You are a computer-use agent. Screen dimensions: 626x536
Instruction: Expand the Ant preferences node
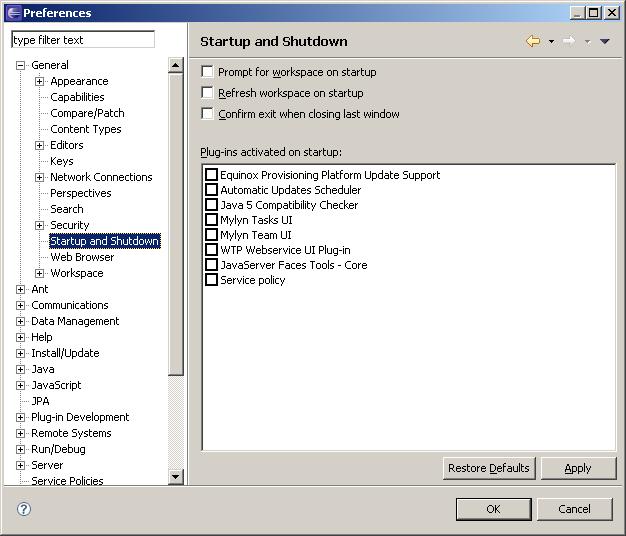pos(20,289)
